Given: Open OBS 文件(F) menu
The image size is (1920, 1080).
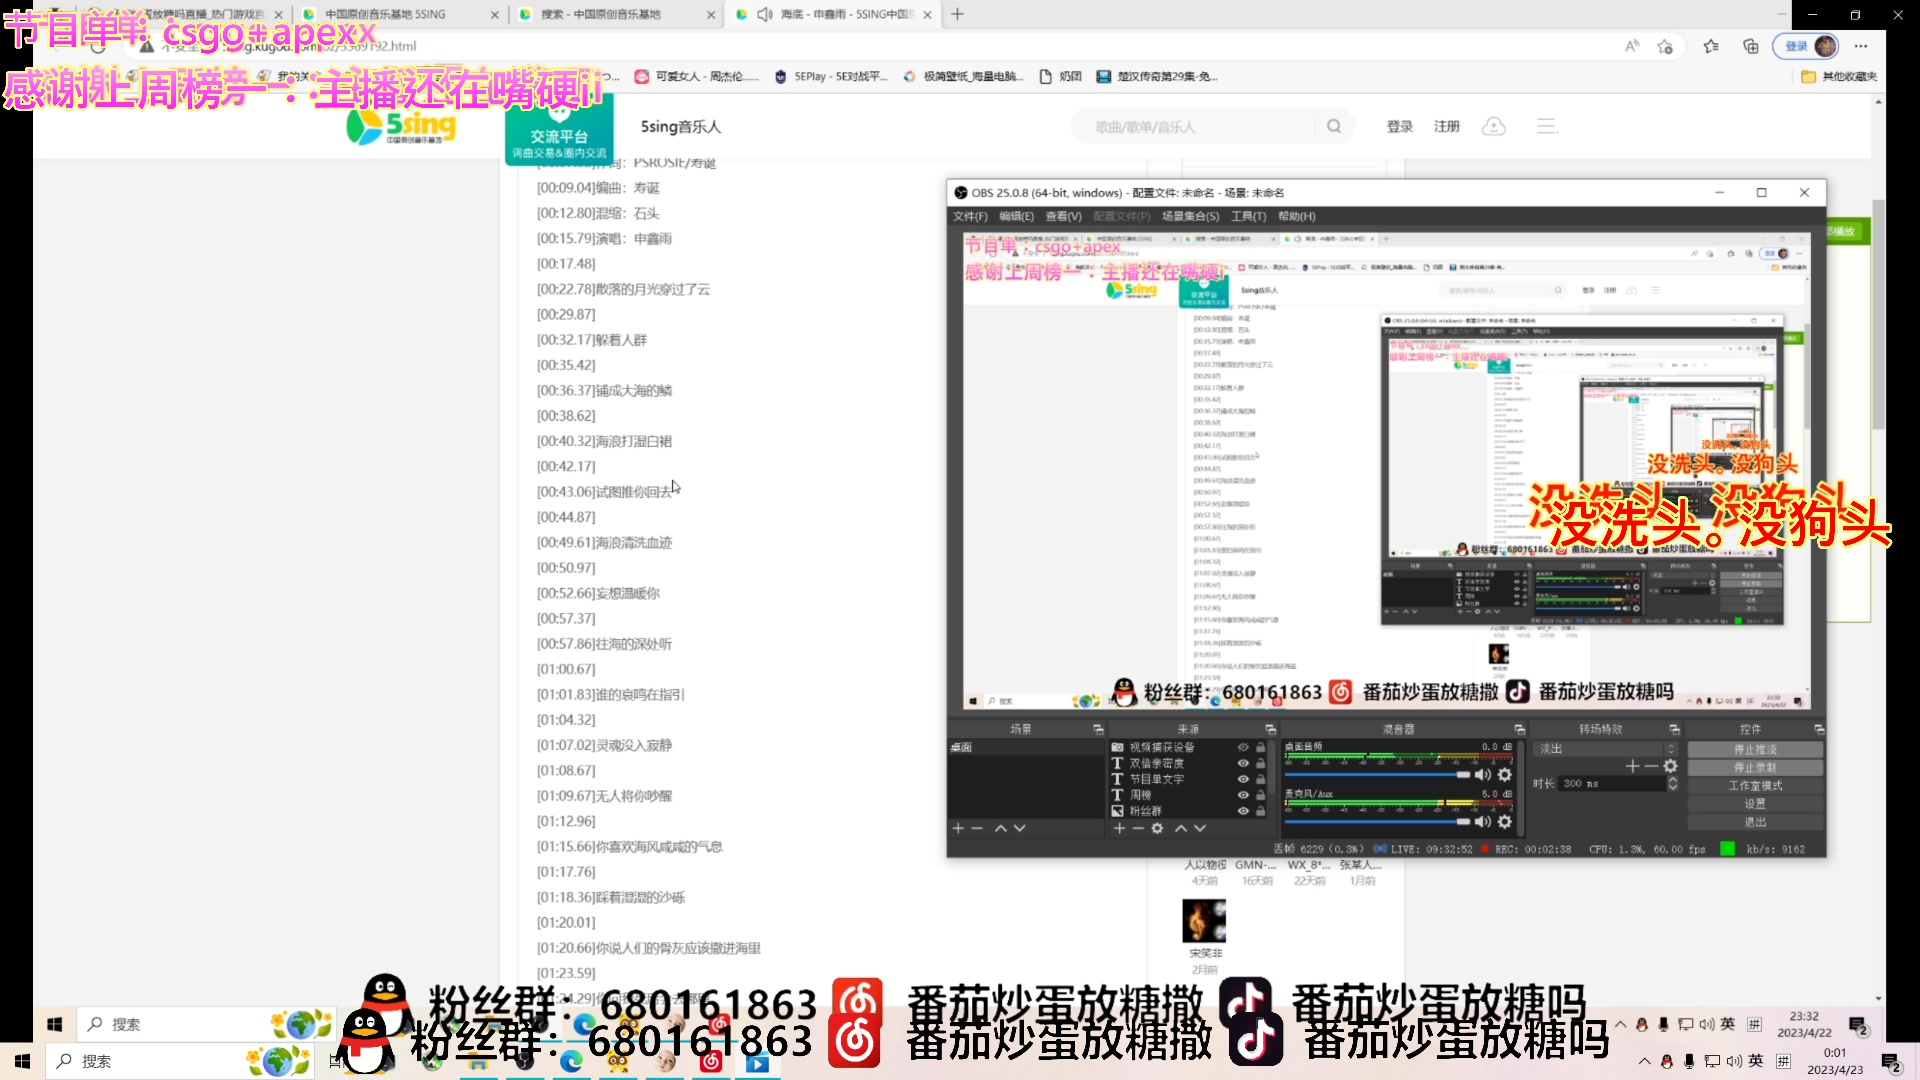Looking at the screenshot, I should tap(969, 216).
